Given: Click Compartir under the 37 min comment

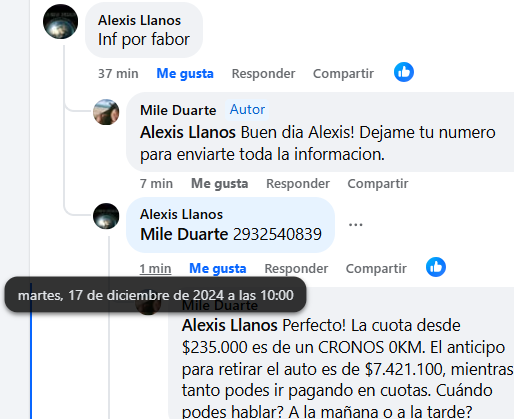Looking at the screenshot, I should tap(343, 73).
